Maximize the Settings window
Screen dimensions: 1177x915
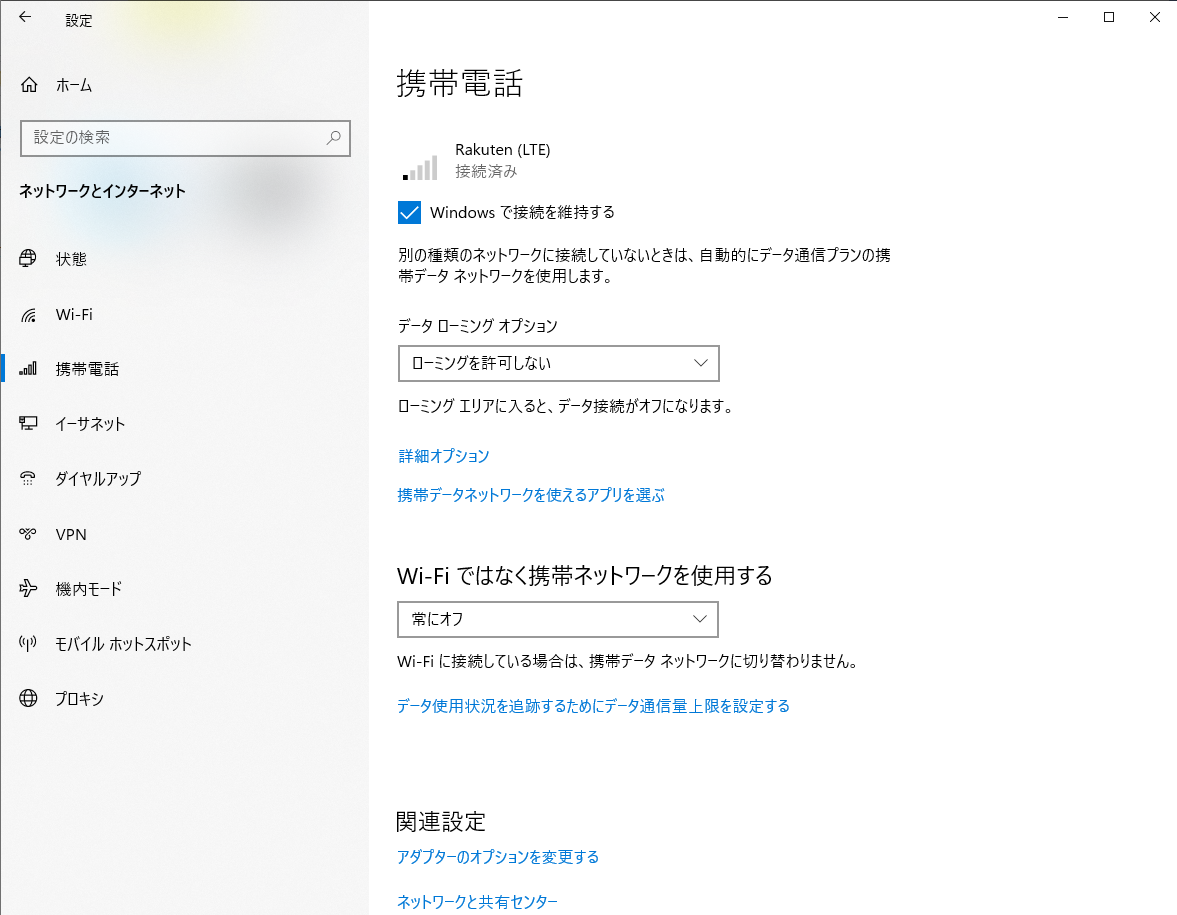coord(1109,17)
